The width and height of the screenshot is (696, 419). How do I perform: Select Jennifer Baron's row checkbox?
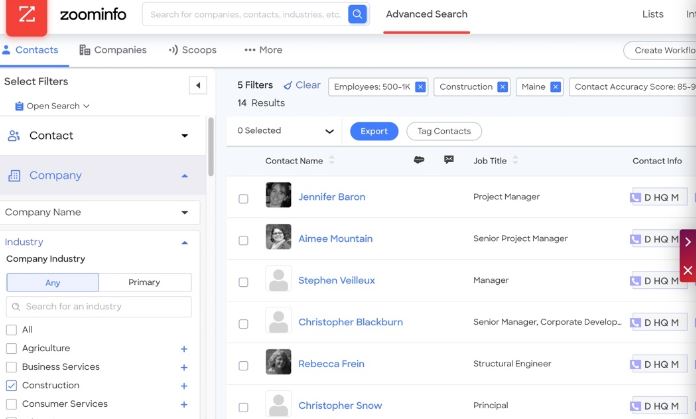[x=243, y=198]
